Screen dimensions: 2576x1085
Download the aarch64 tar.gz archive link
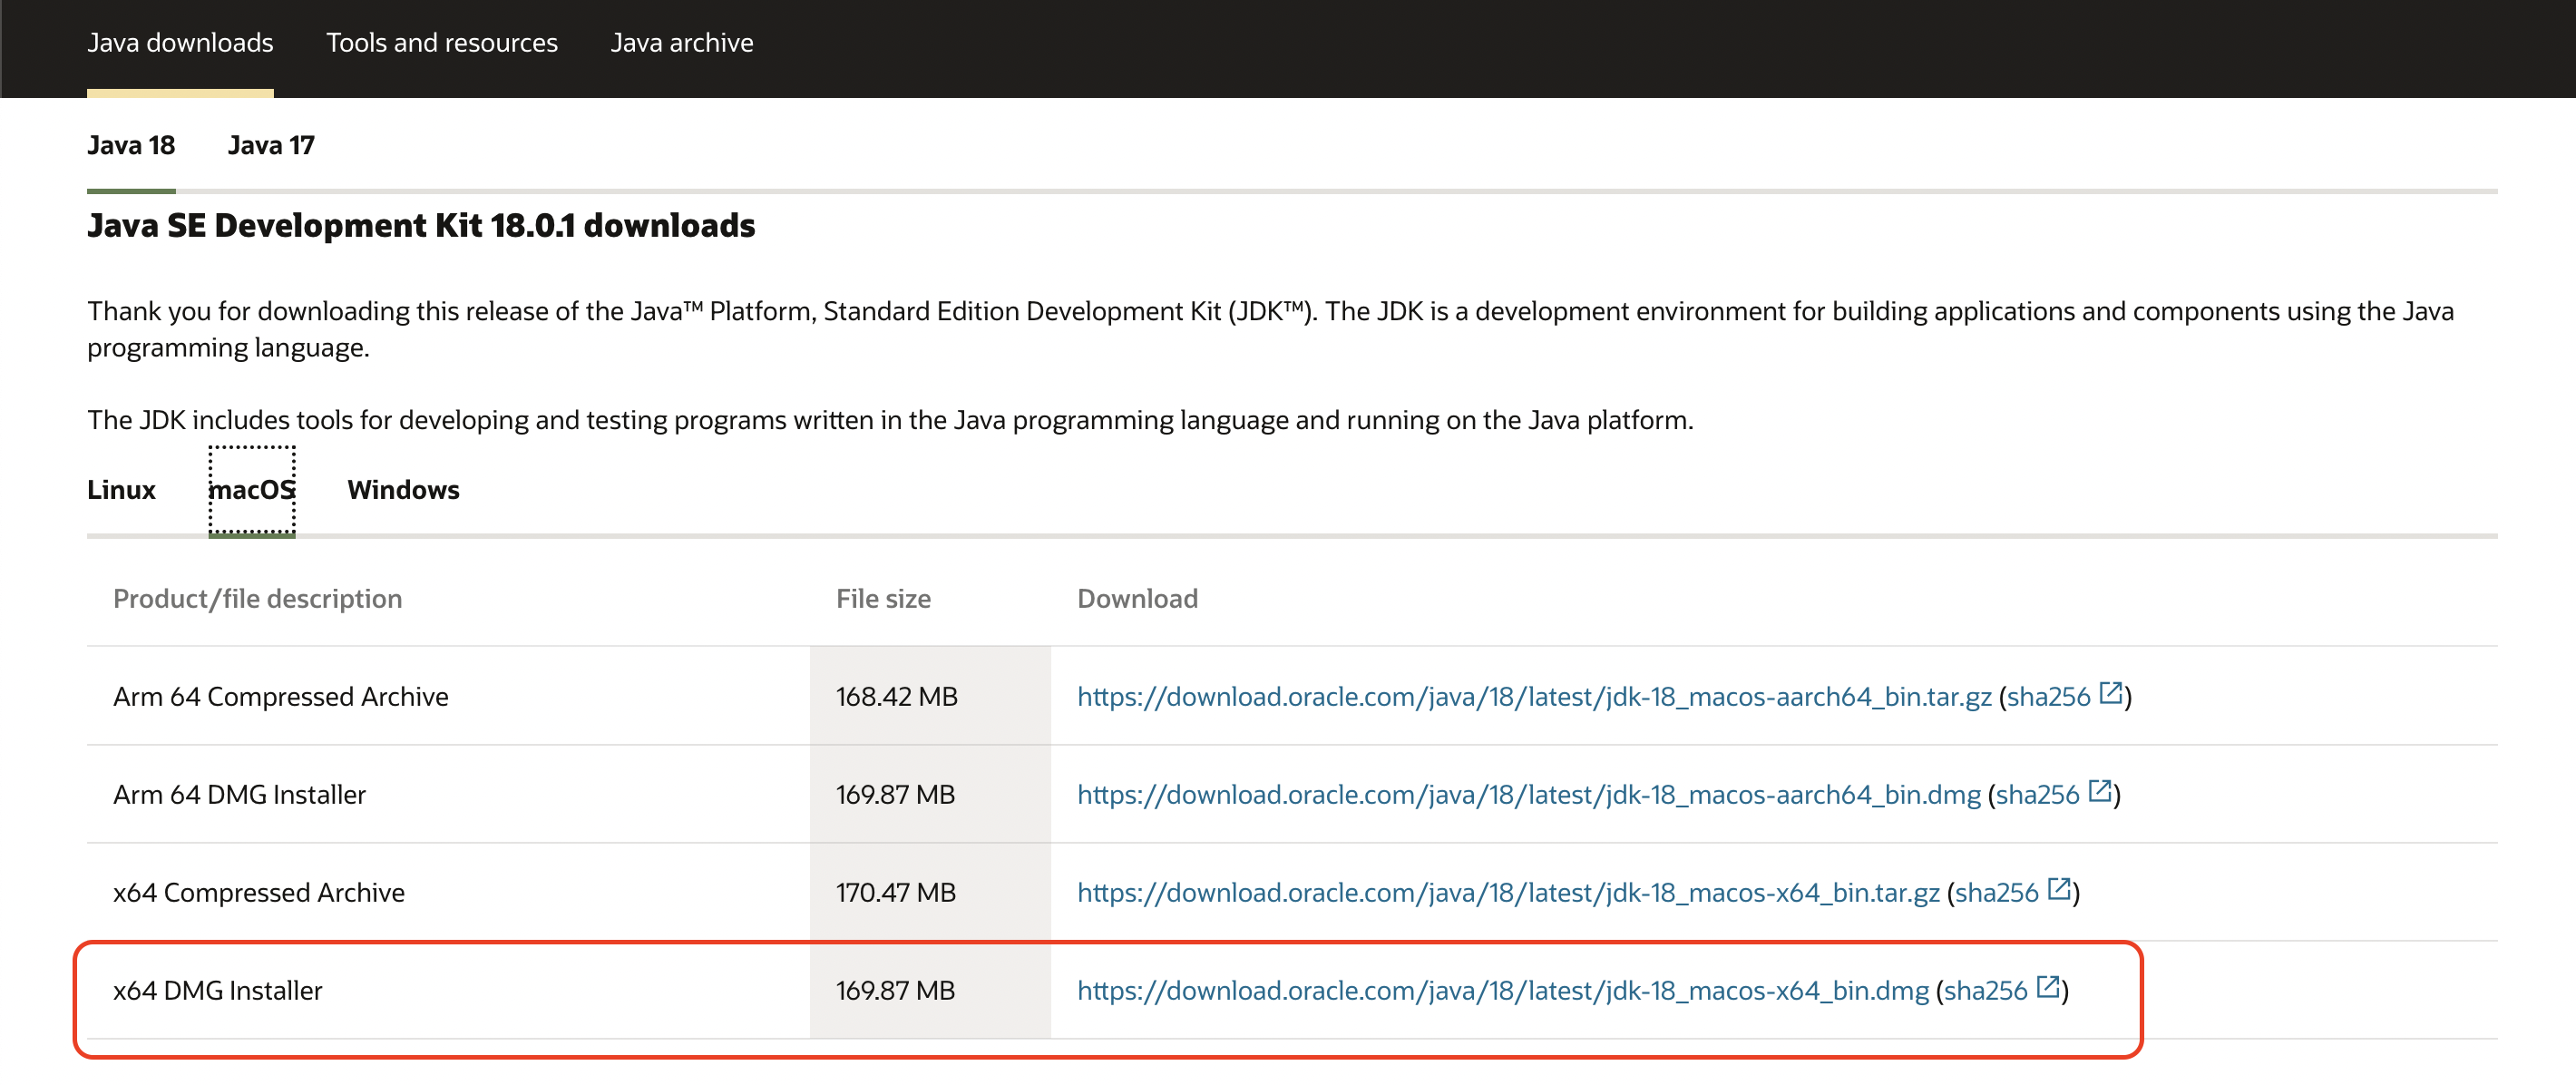pos(1534,696)
